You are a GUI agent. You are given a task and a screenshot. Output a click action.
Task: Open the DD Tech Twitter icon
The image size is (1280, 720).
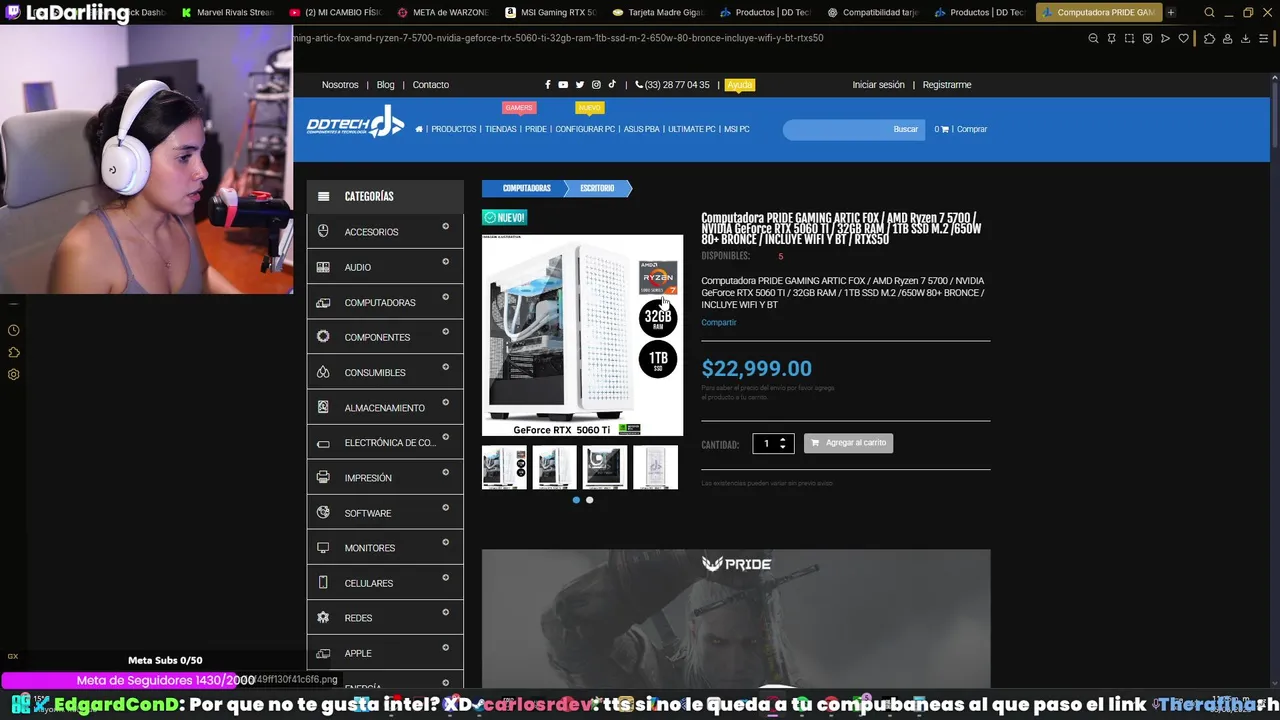pyautogui.click(x=580, y=85)
